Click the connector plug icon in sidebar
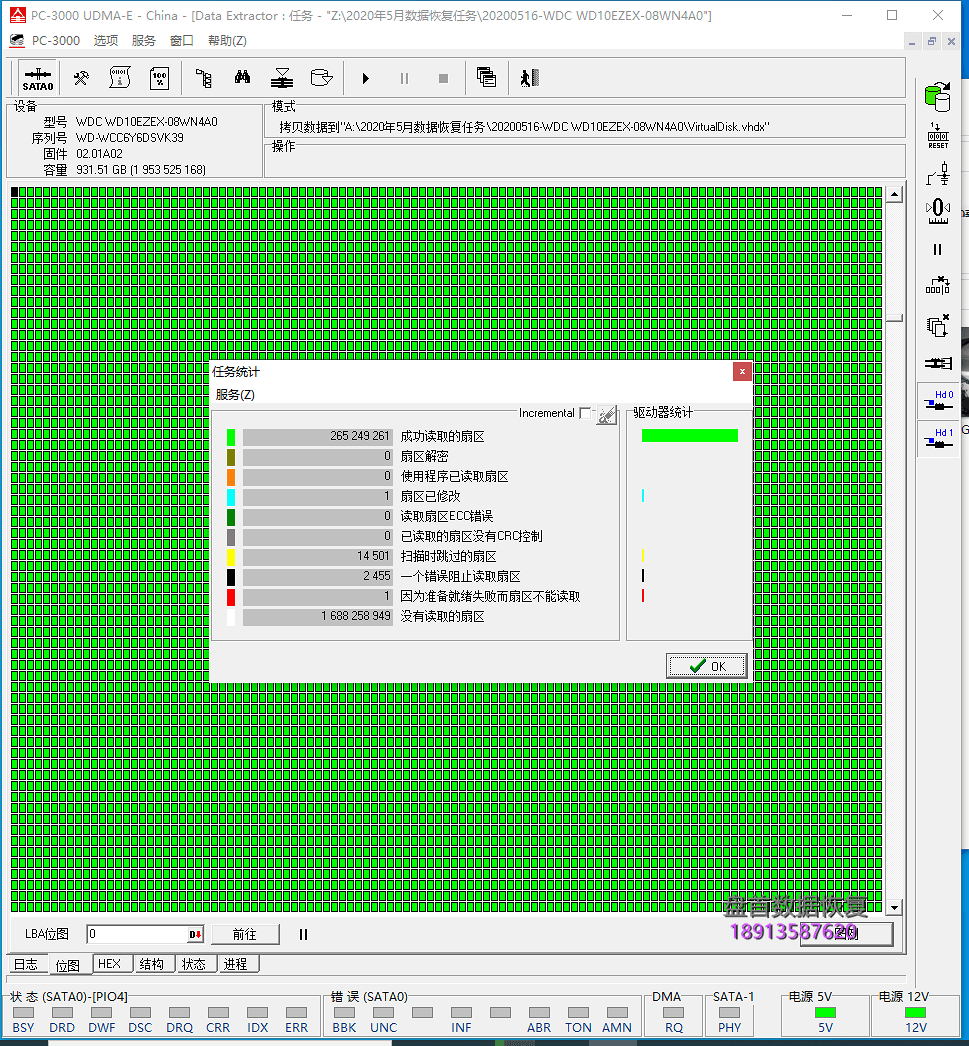Image resolution: width=969 pixels, height=1046 pixels. pos(938,364)
